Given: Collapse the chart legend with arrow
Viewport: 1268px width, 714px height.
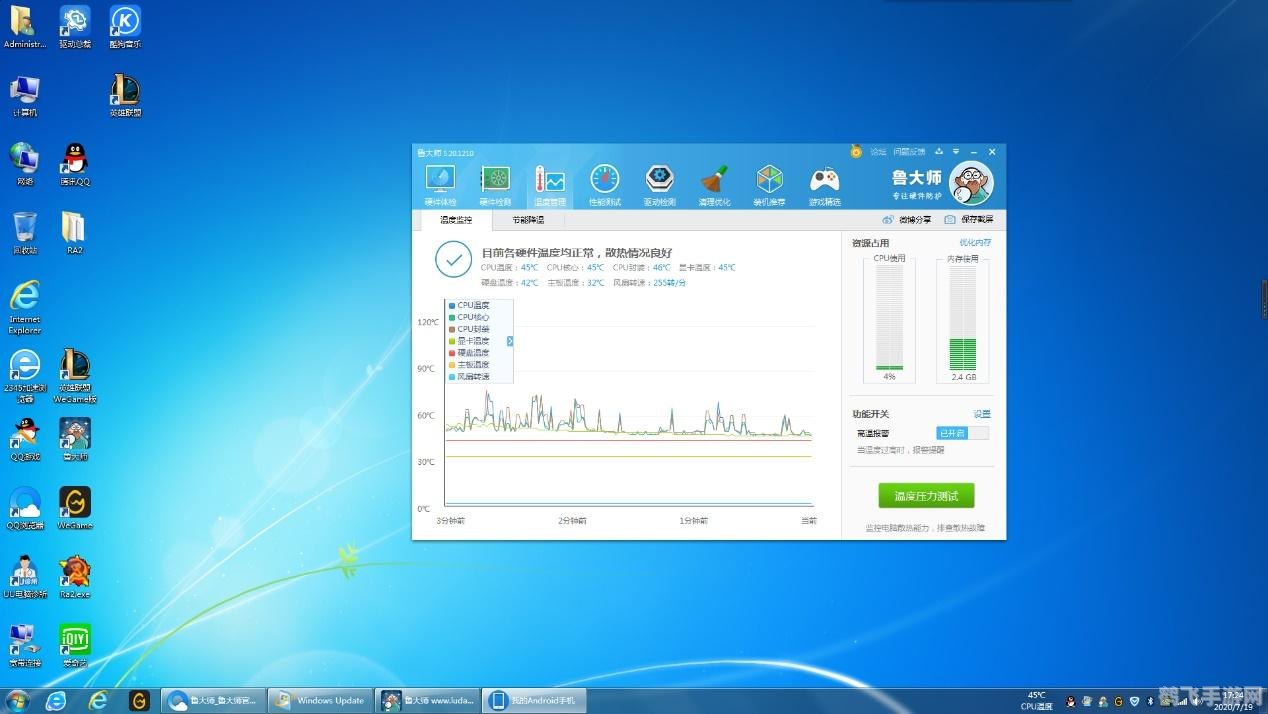Looking at the screenshot, I should point(510,341).
